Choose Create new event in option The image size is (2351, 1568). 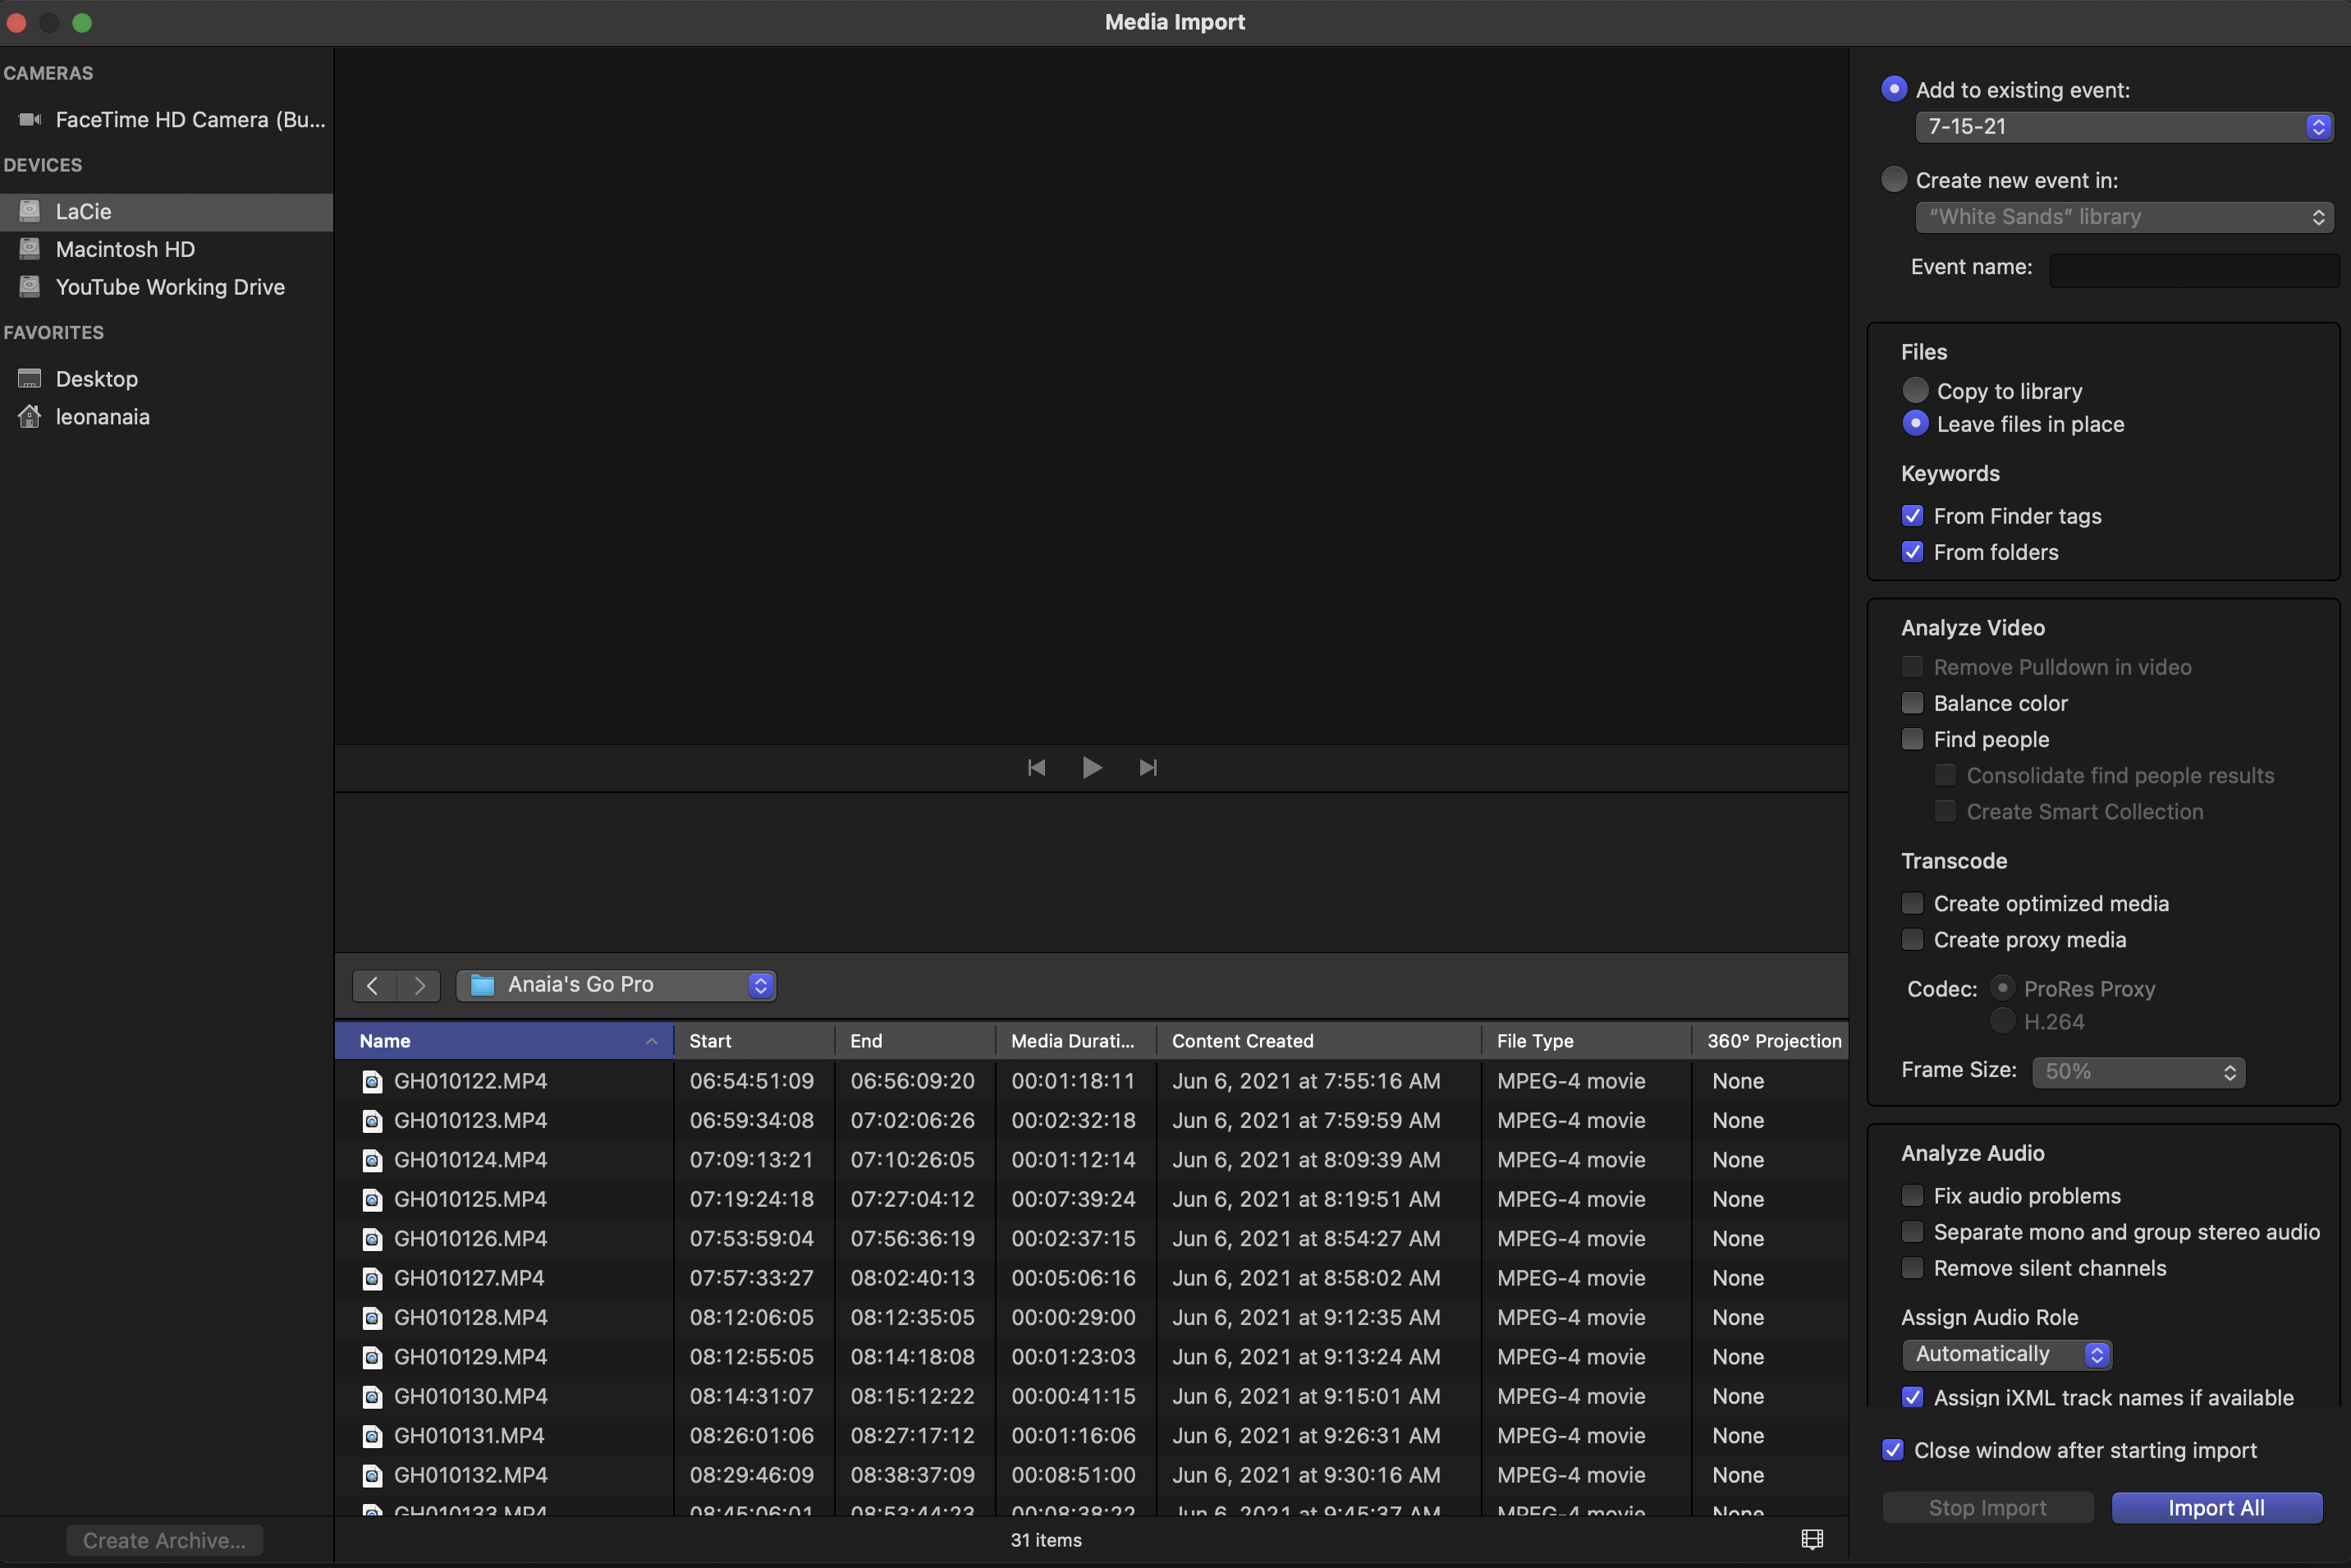coord(1893,180)
